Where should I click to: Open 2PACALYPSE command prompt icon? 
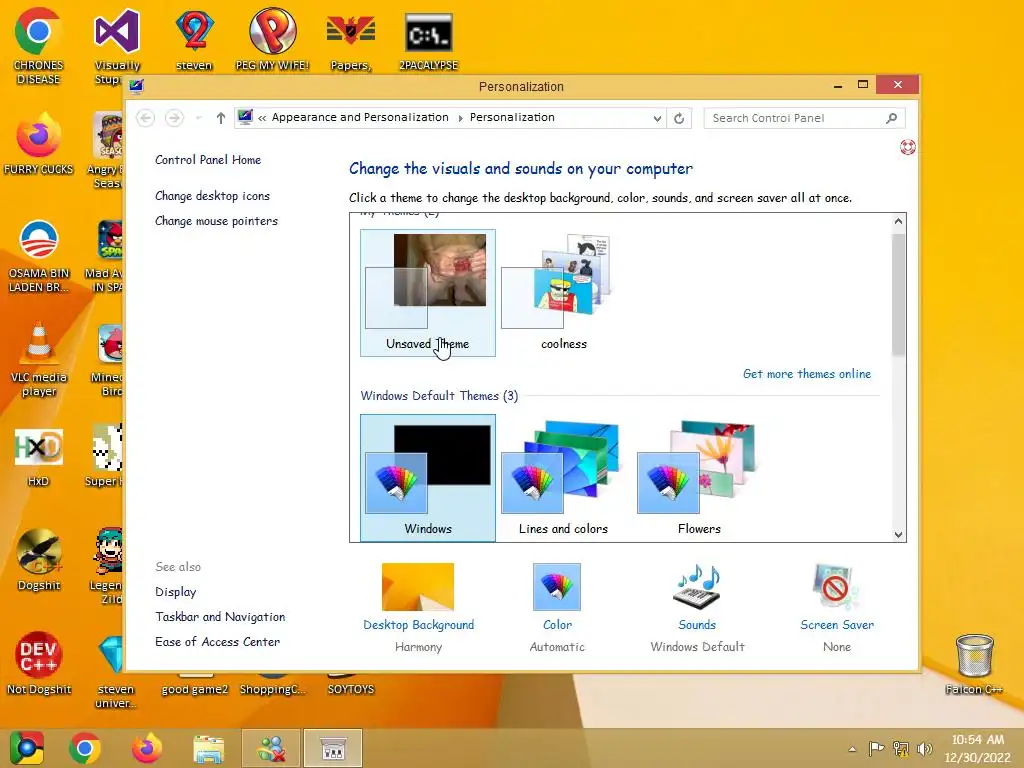point(428,40)
